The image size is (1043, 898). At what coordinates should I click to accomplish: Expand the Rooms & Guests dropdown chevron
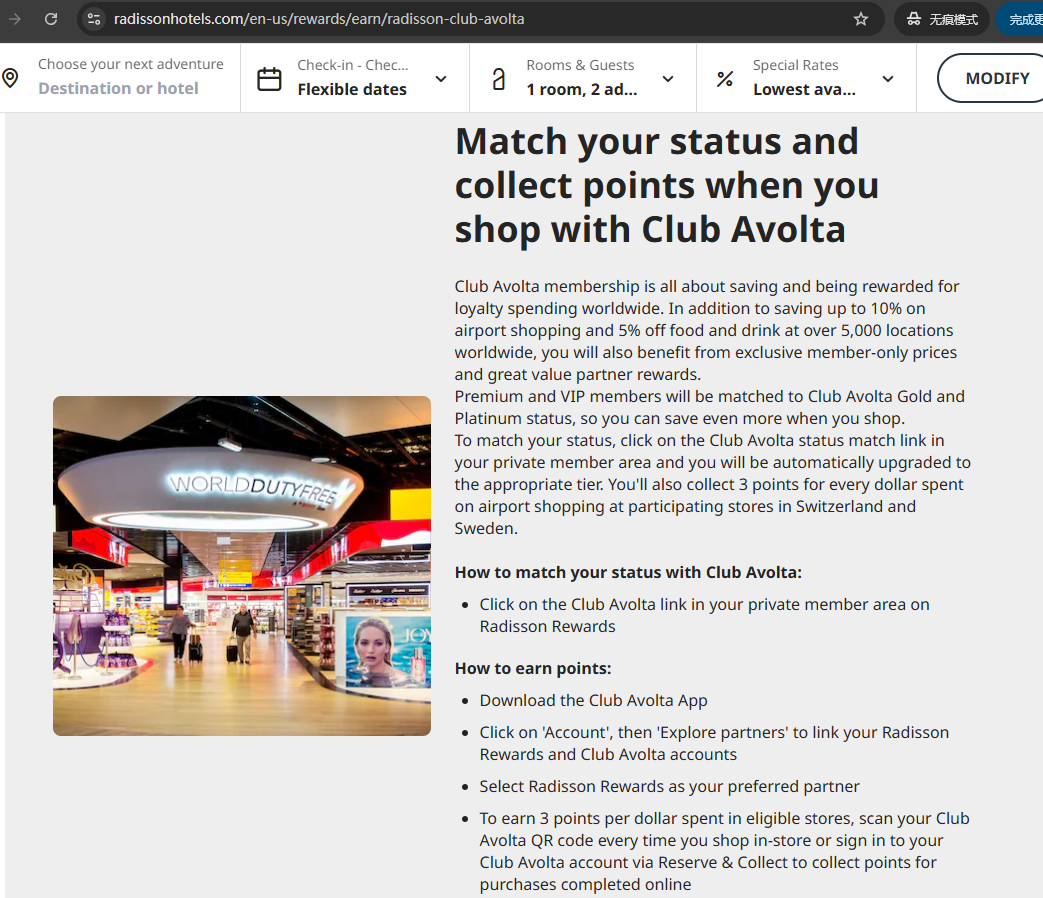669,79
